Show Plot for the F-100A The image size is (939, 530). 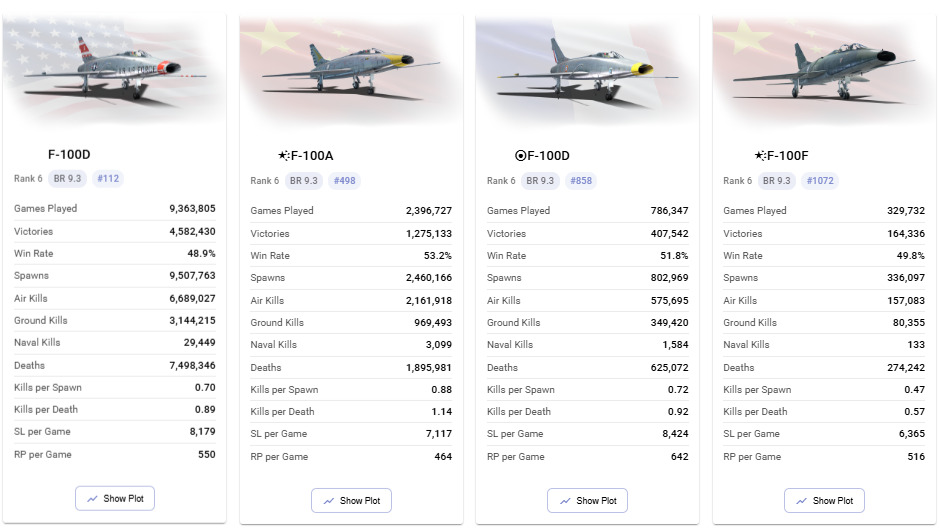click(x=351, y=500)
